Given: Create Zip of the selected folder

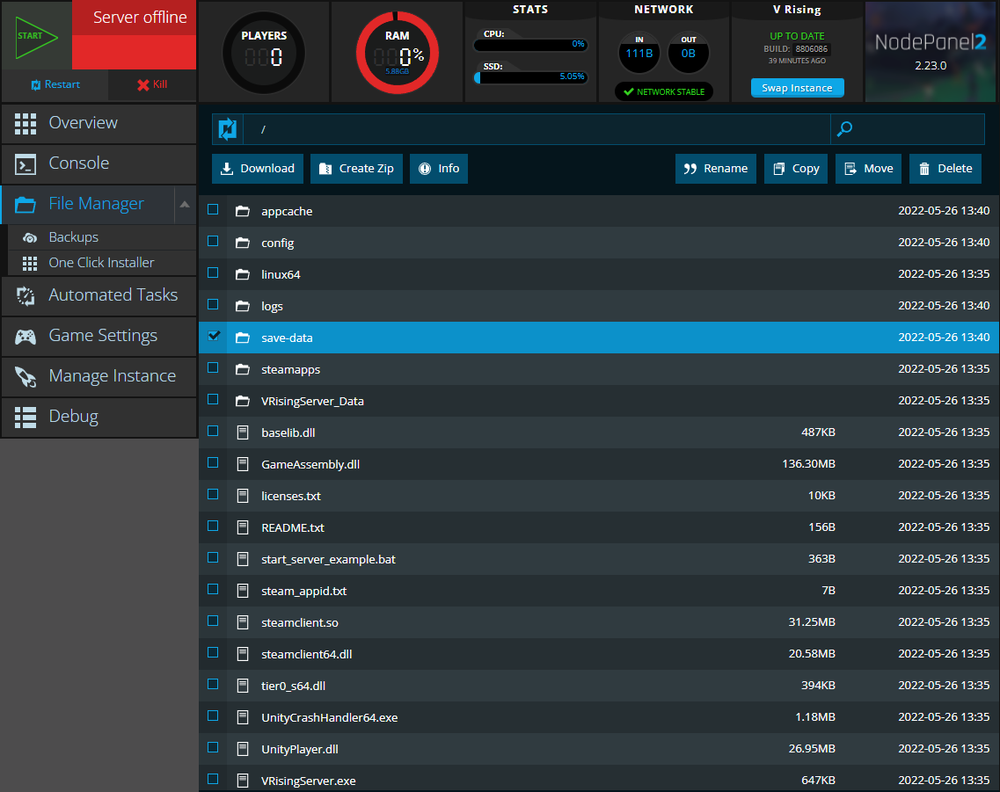Looking at the screenshot, I should pos(355,169).
